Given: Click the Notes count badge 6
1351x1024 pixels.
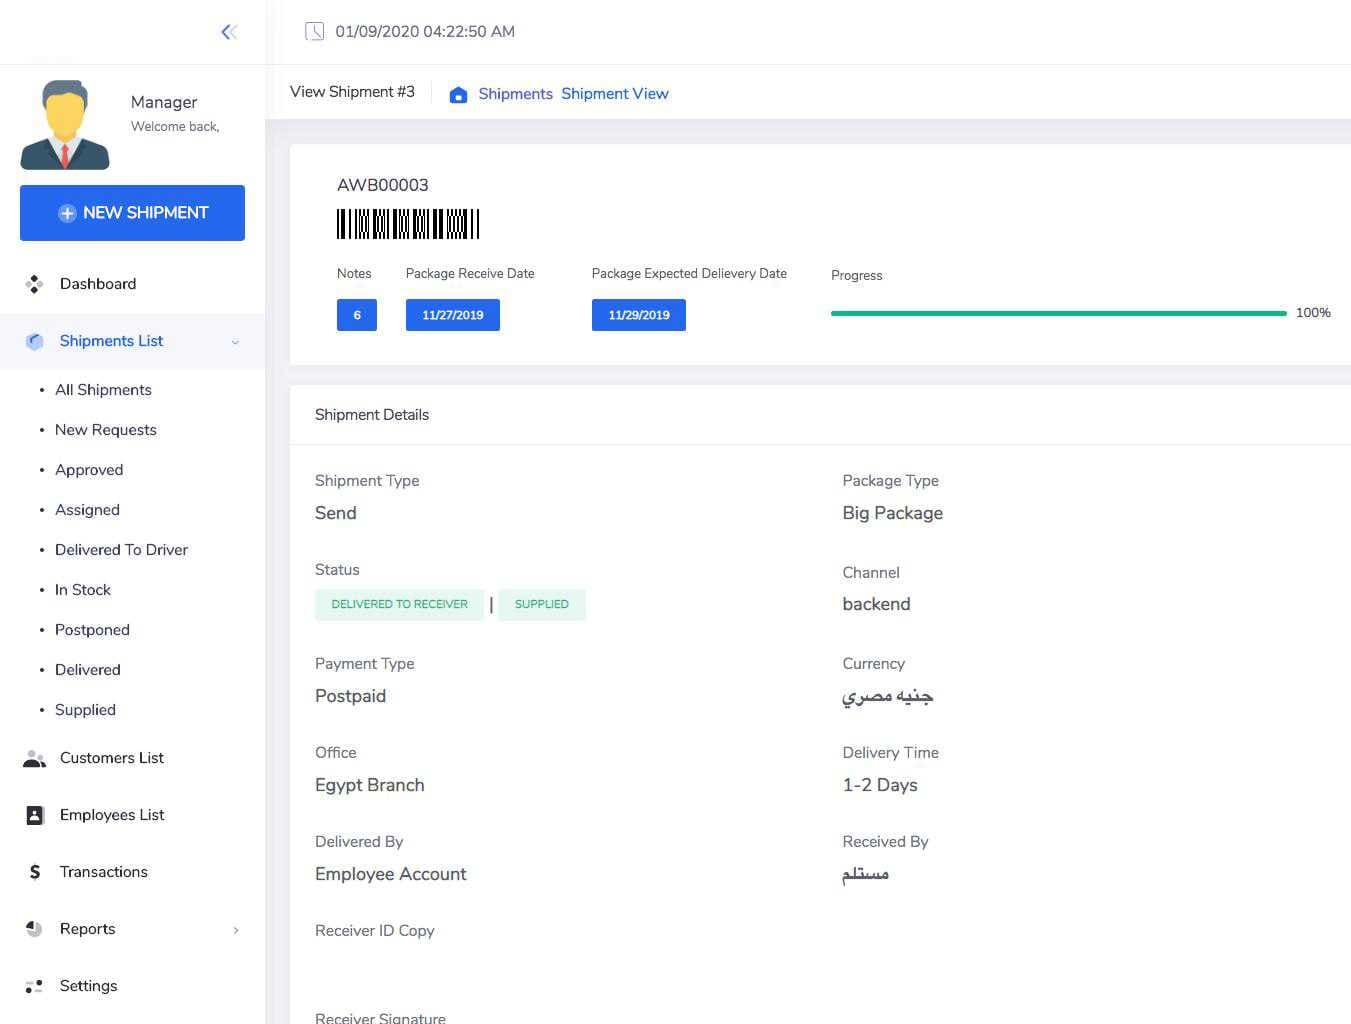Looking at the screenshot, I should [x=357, y=315].
